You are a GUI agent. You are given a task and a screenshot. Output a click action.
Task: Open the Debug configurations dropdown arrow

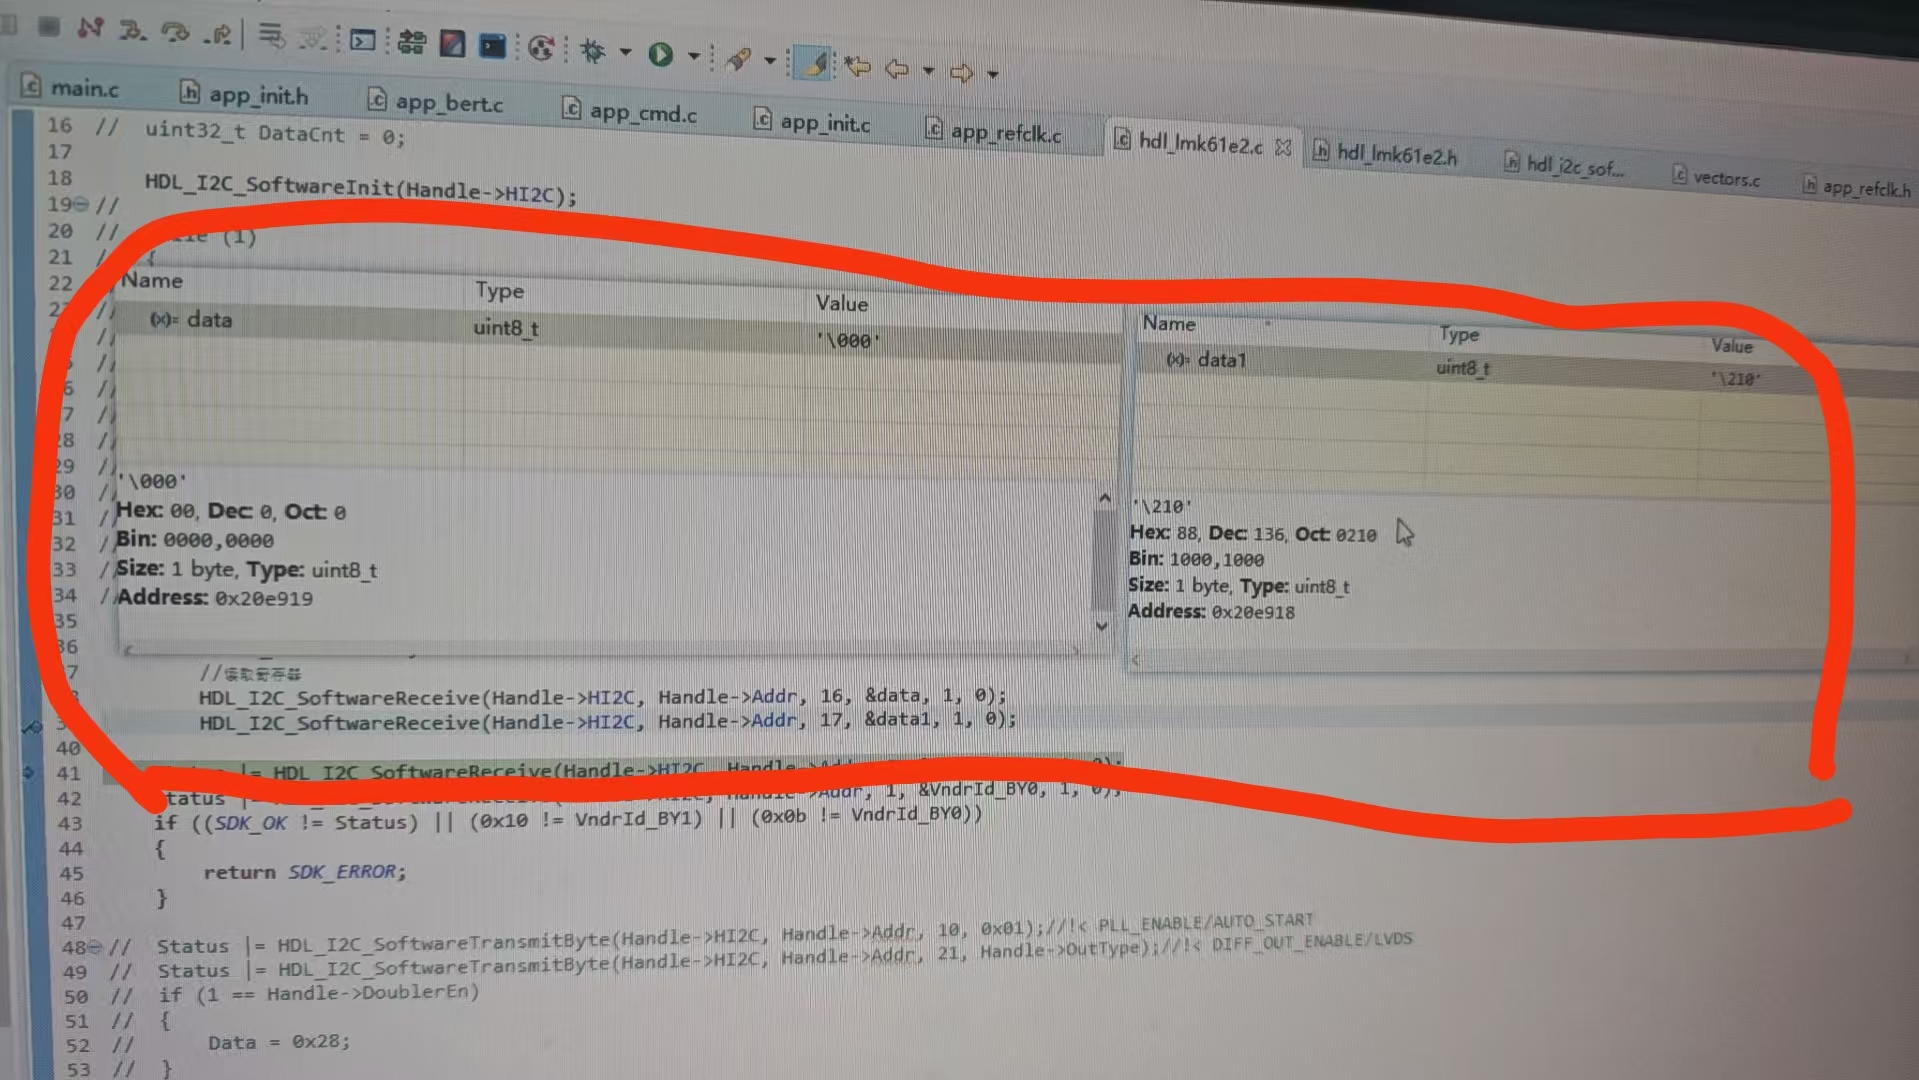tap(626, 51)
